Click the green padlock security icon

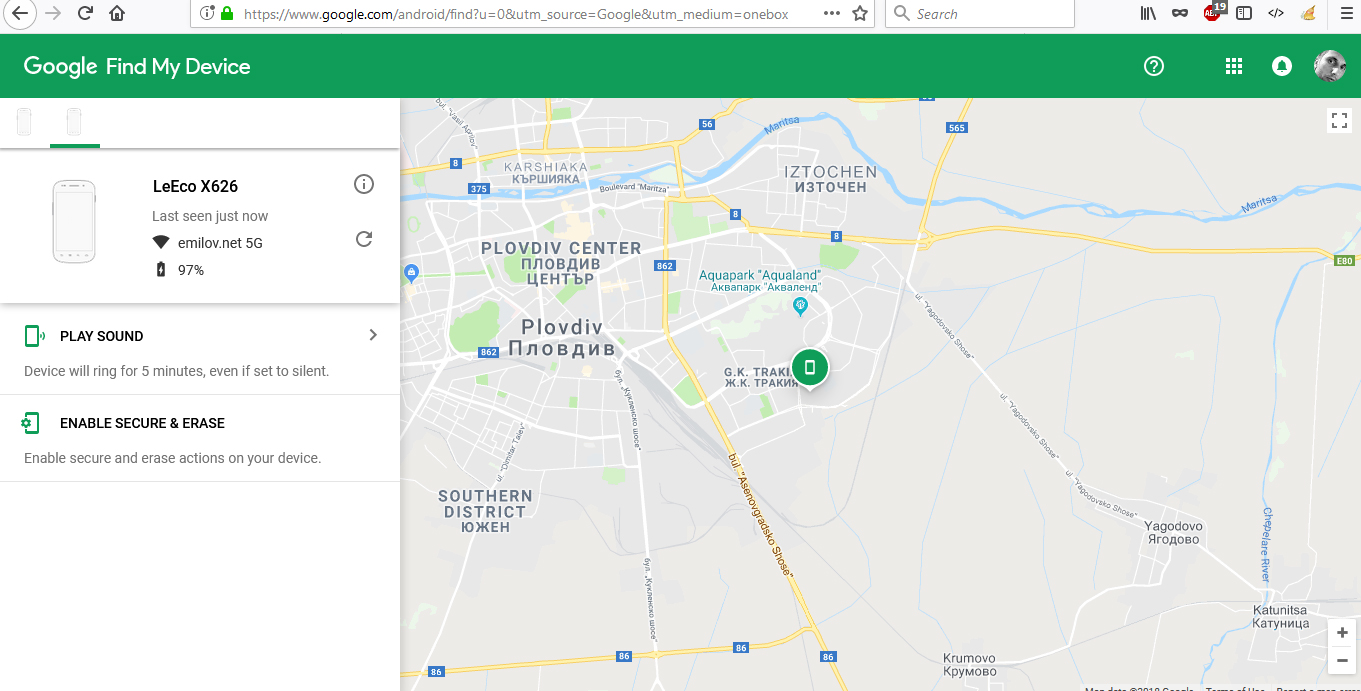(x=227, y=14)
